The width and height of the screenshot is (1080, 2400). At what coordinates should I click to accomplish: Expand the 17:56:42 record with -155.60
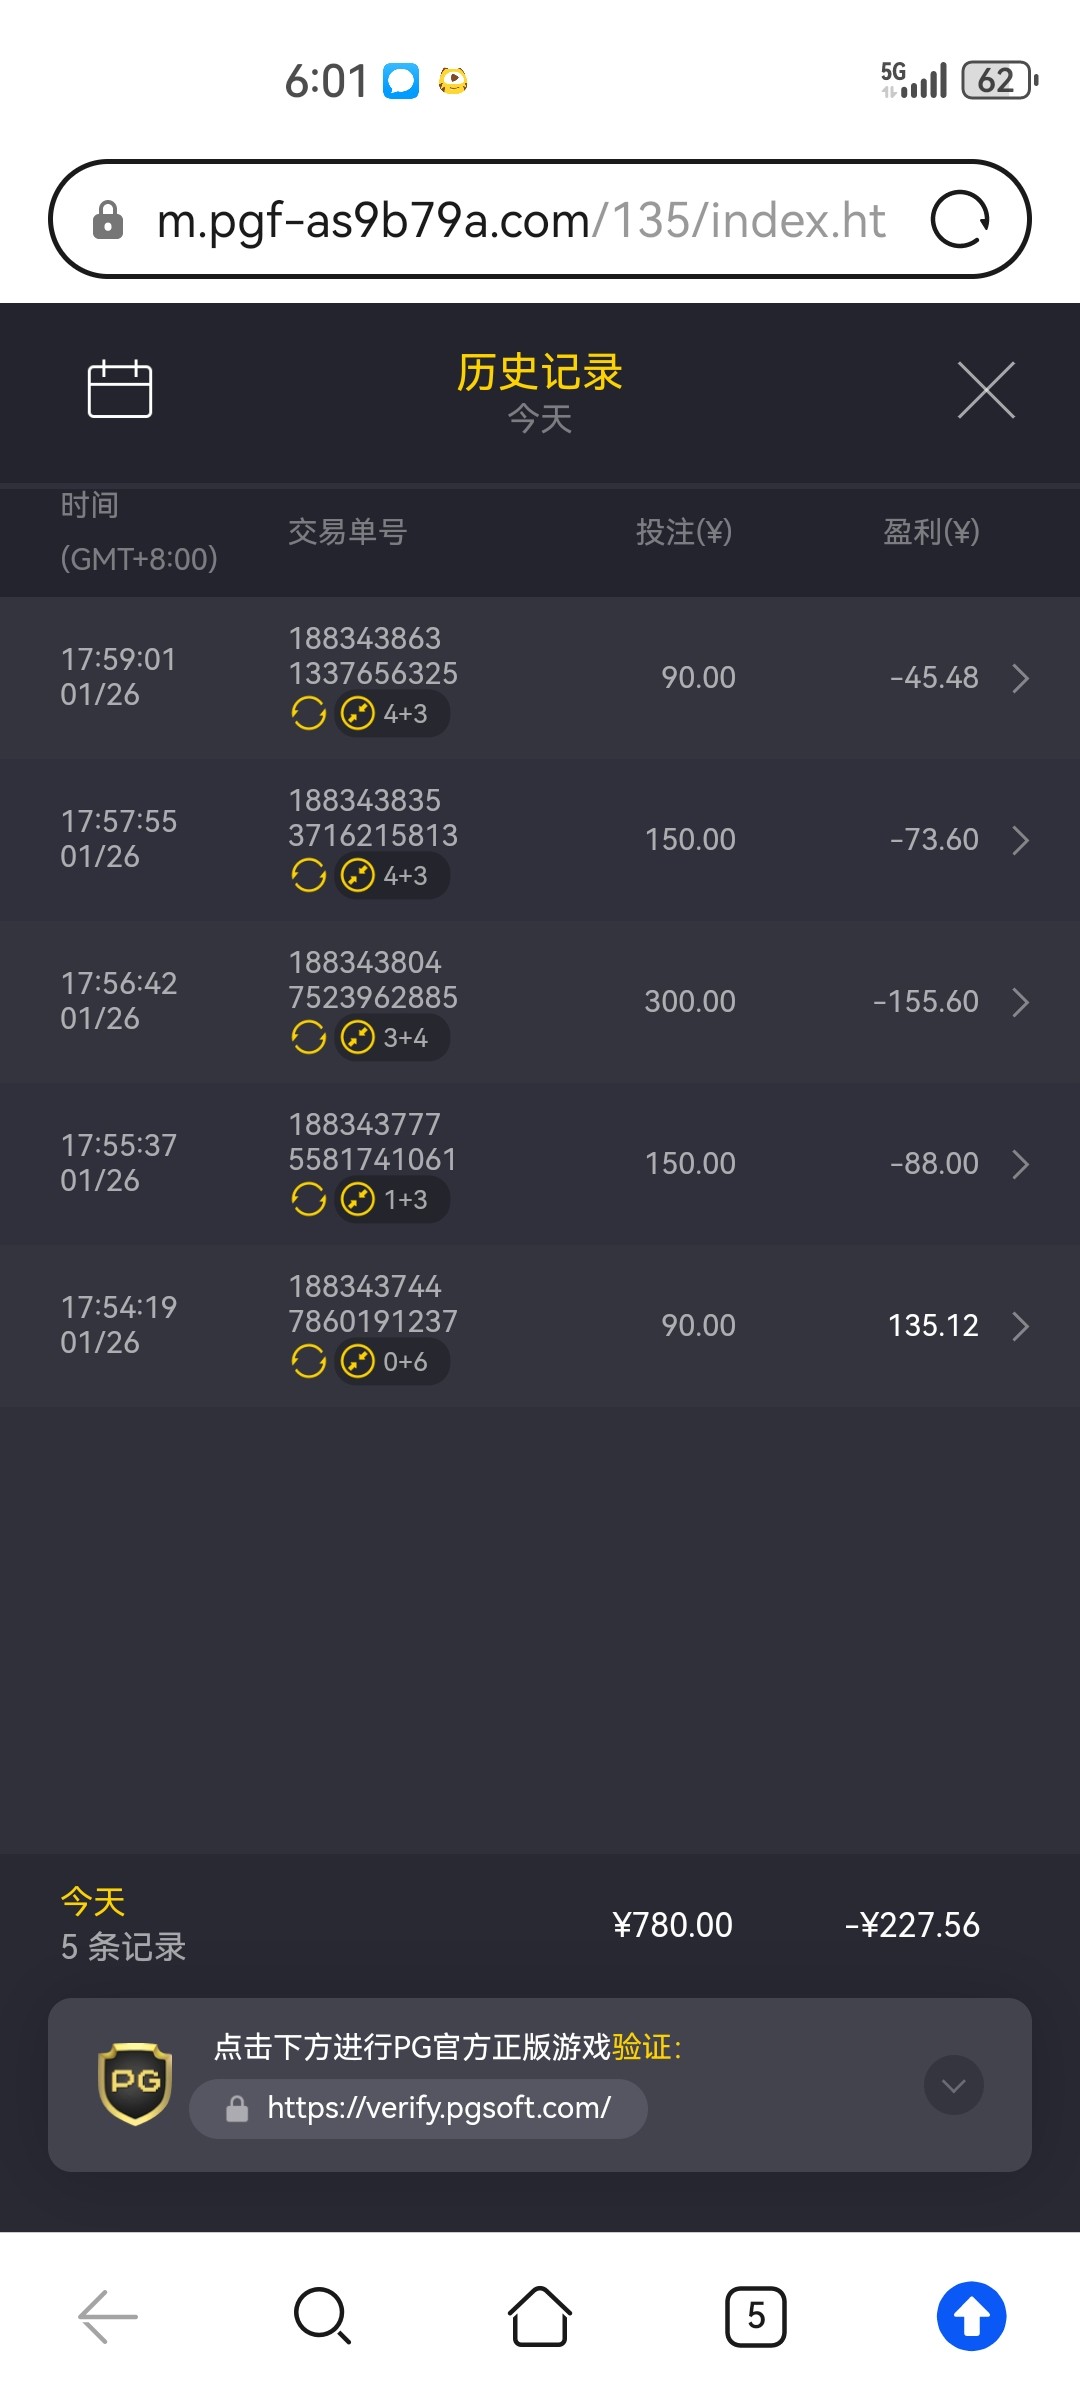[x=1020, y=1002]
